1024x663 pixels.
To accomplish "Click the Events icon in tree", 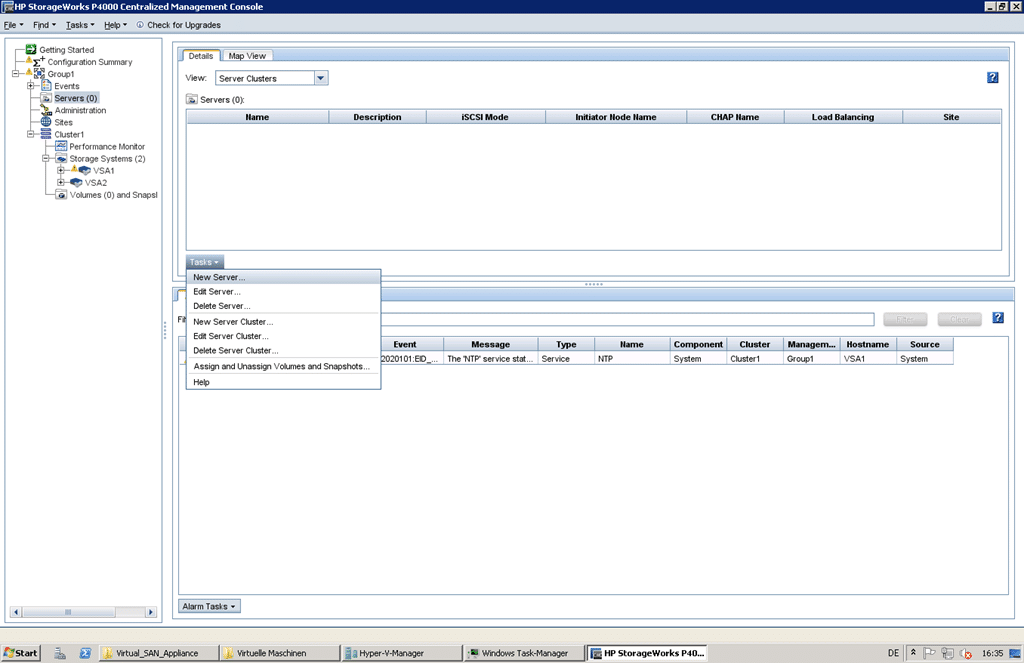I will coord(46,86).
